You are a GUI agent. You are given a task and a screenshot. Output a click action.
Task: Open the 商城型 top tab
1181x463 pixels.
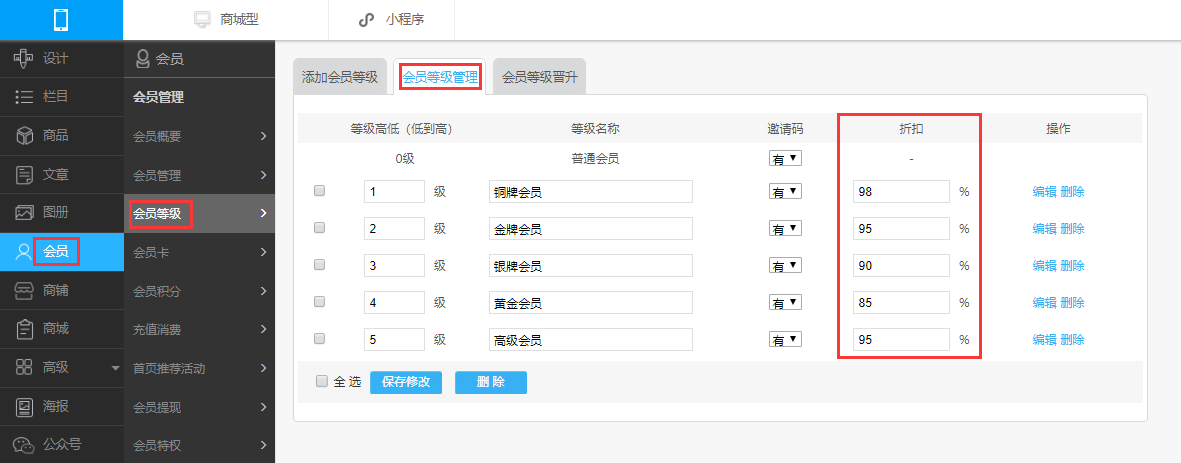(226, 20)
